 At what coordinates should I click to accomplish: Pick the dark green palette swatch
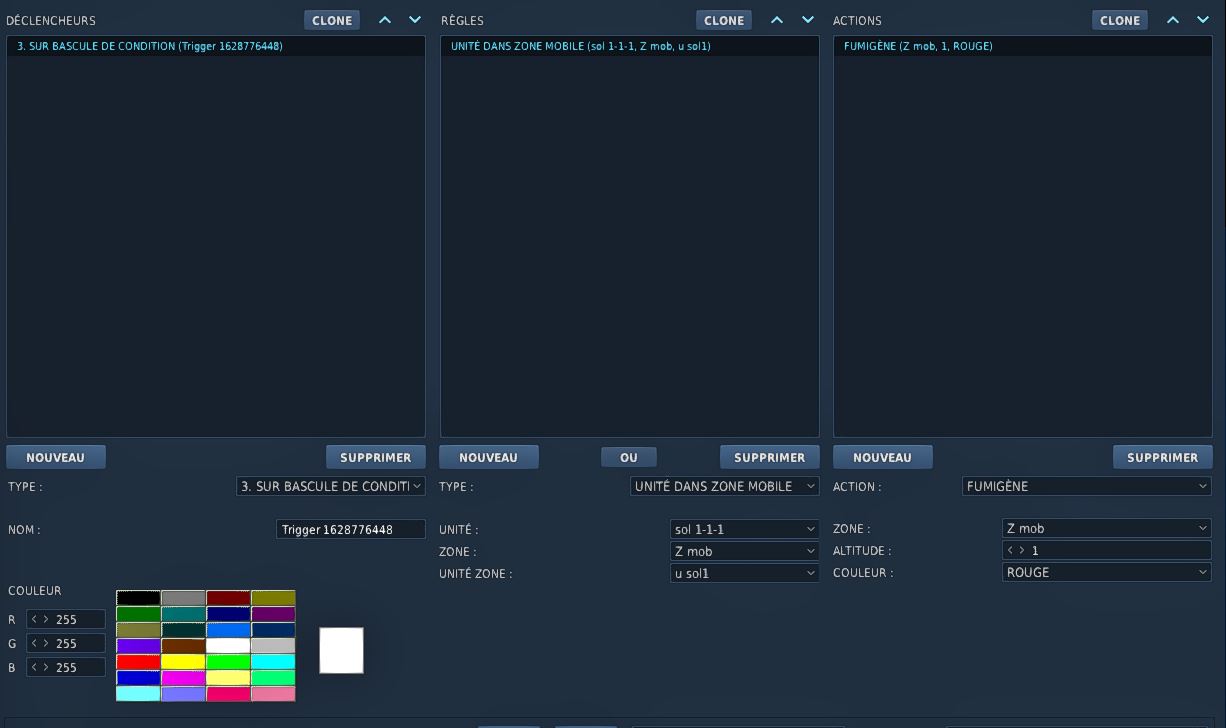click(x=139, y=614)
